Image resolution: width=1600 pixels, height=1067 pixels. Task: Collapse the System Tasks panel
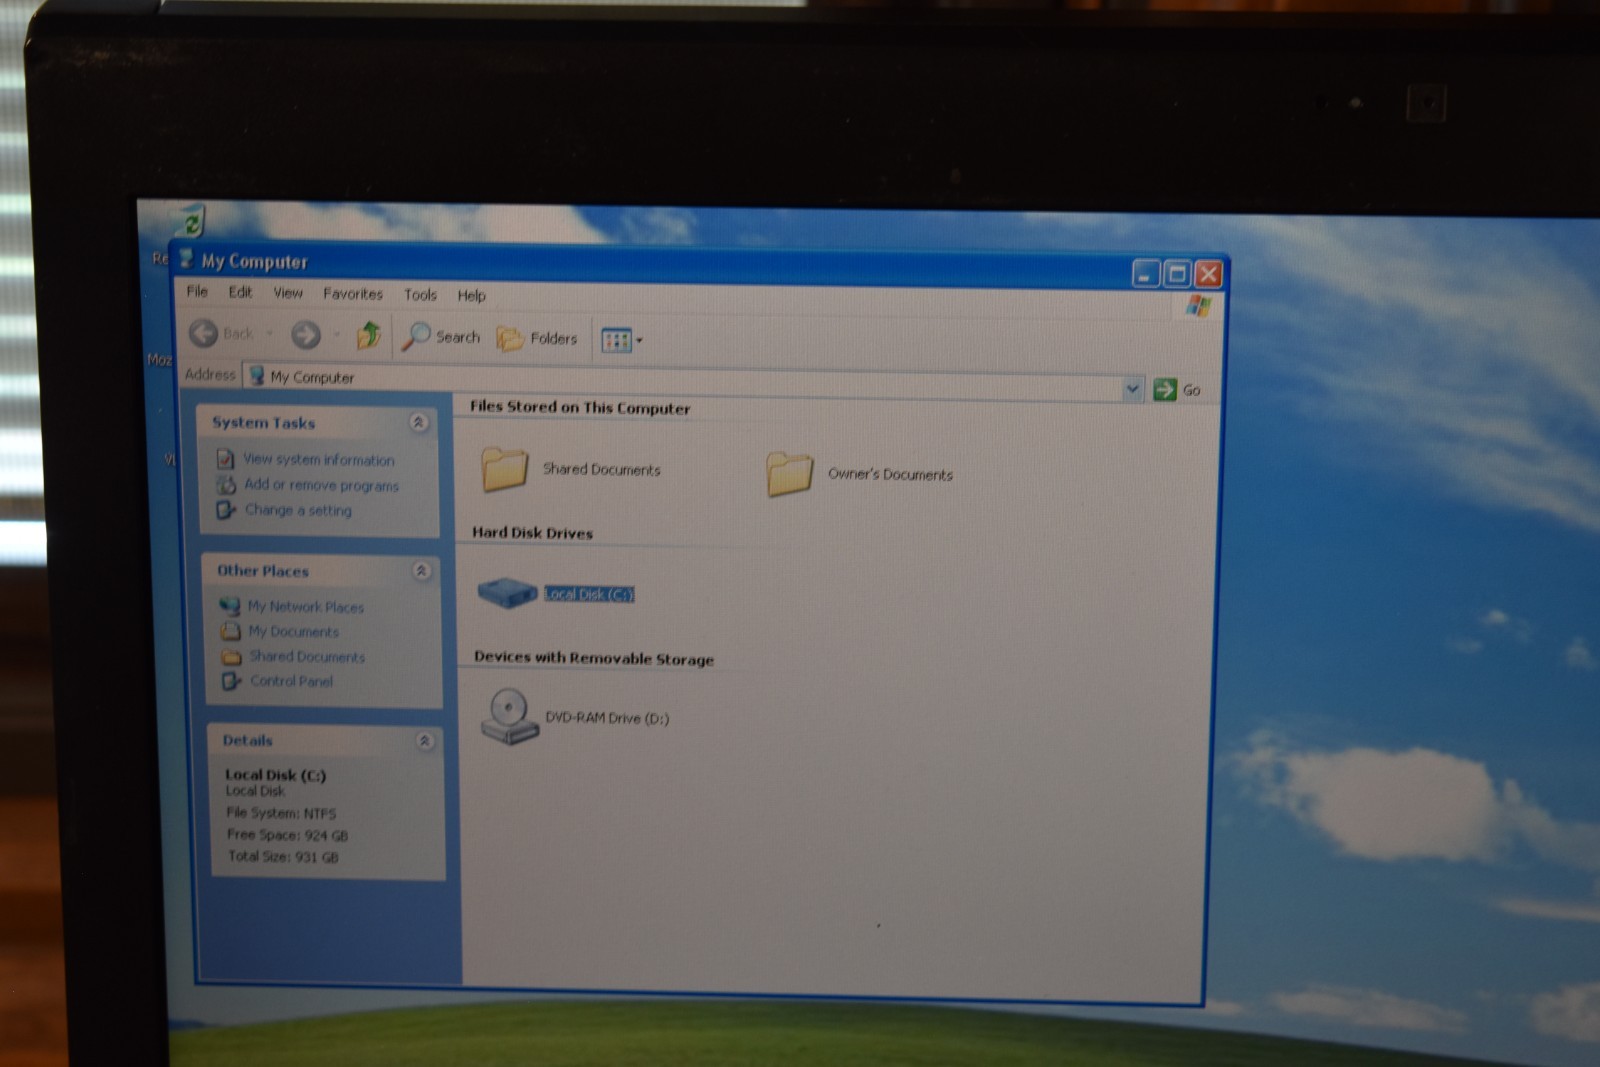419,423
